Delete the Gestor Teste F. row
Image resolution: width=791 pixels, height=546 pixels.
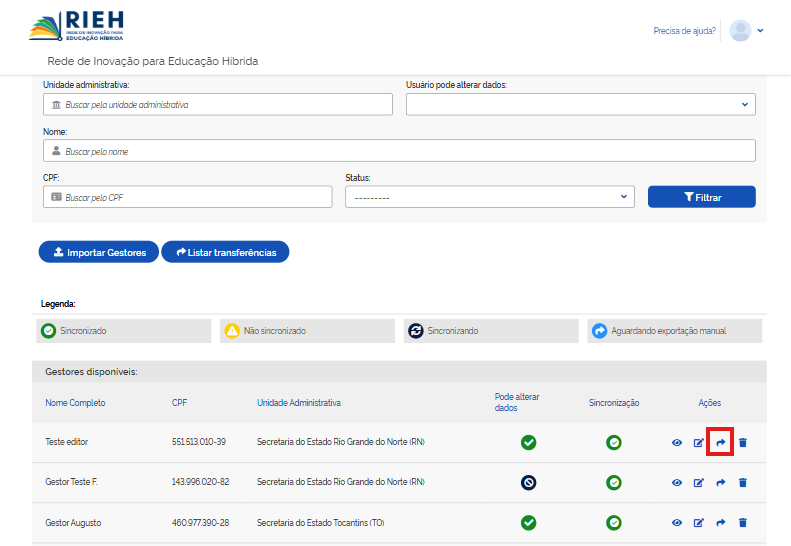pyautogui.click(x=743, y=482)
